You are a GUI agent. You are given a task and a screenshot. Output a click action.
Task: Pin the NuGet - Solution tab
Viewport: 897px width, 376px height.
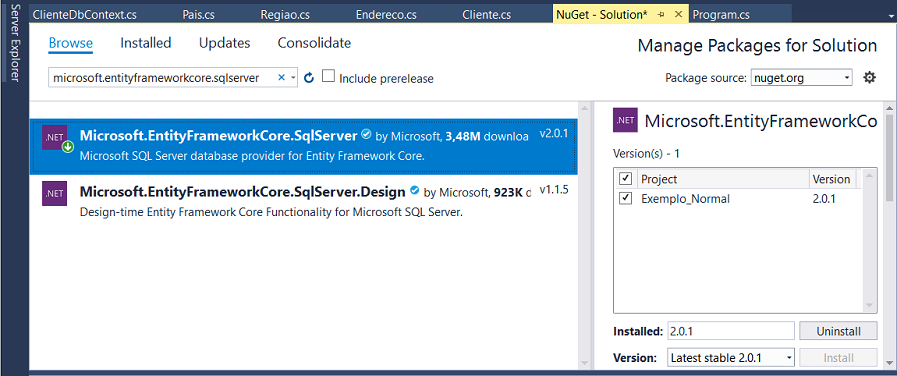click(x=661, y=15)
